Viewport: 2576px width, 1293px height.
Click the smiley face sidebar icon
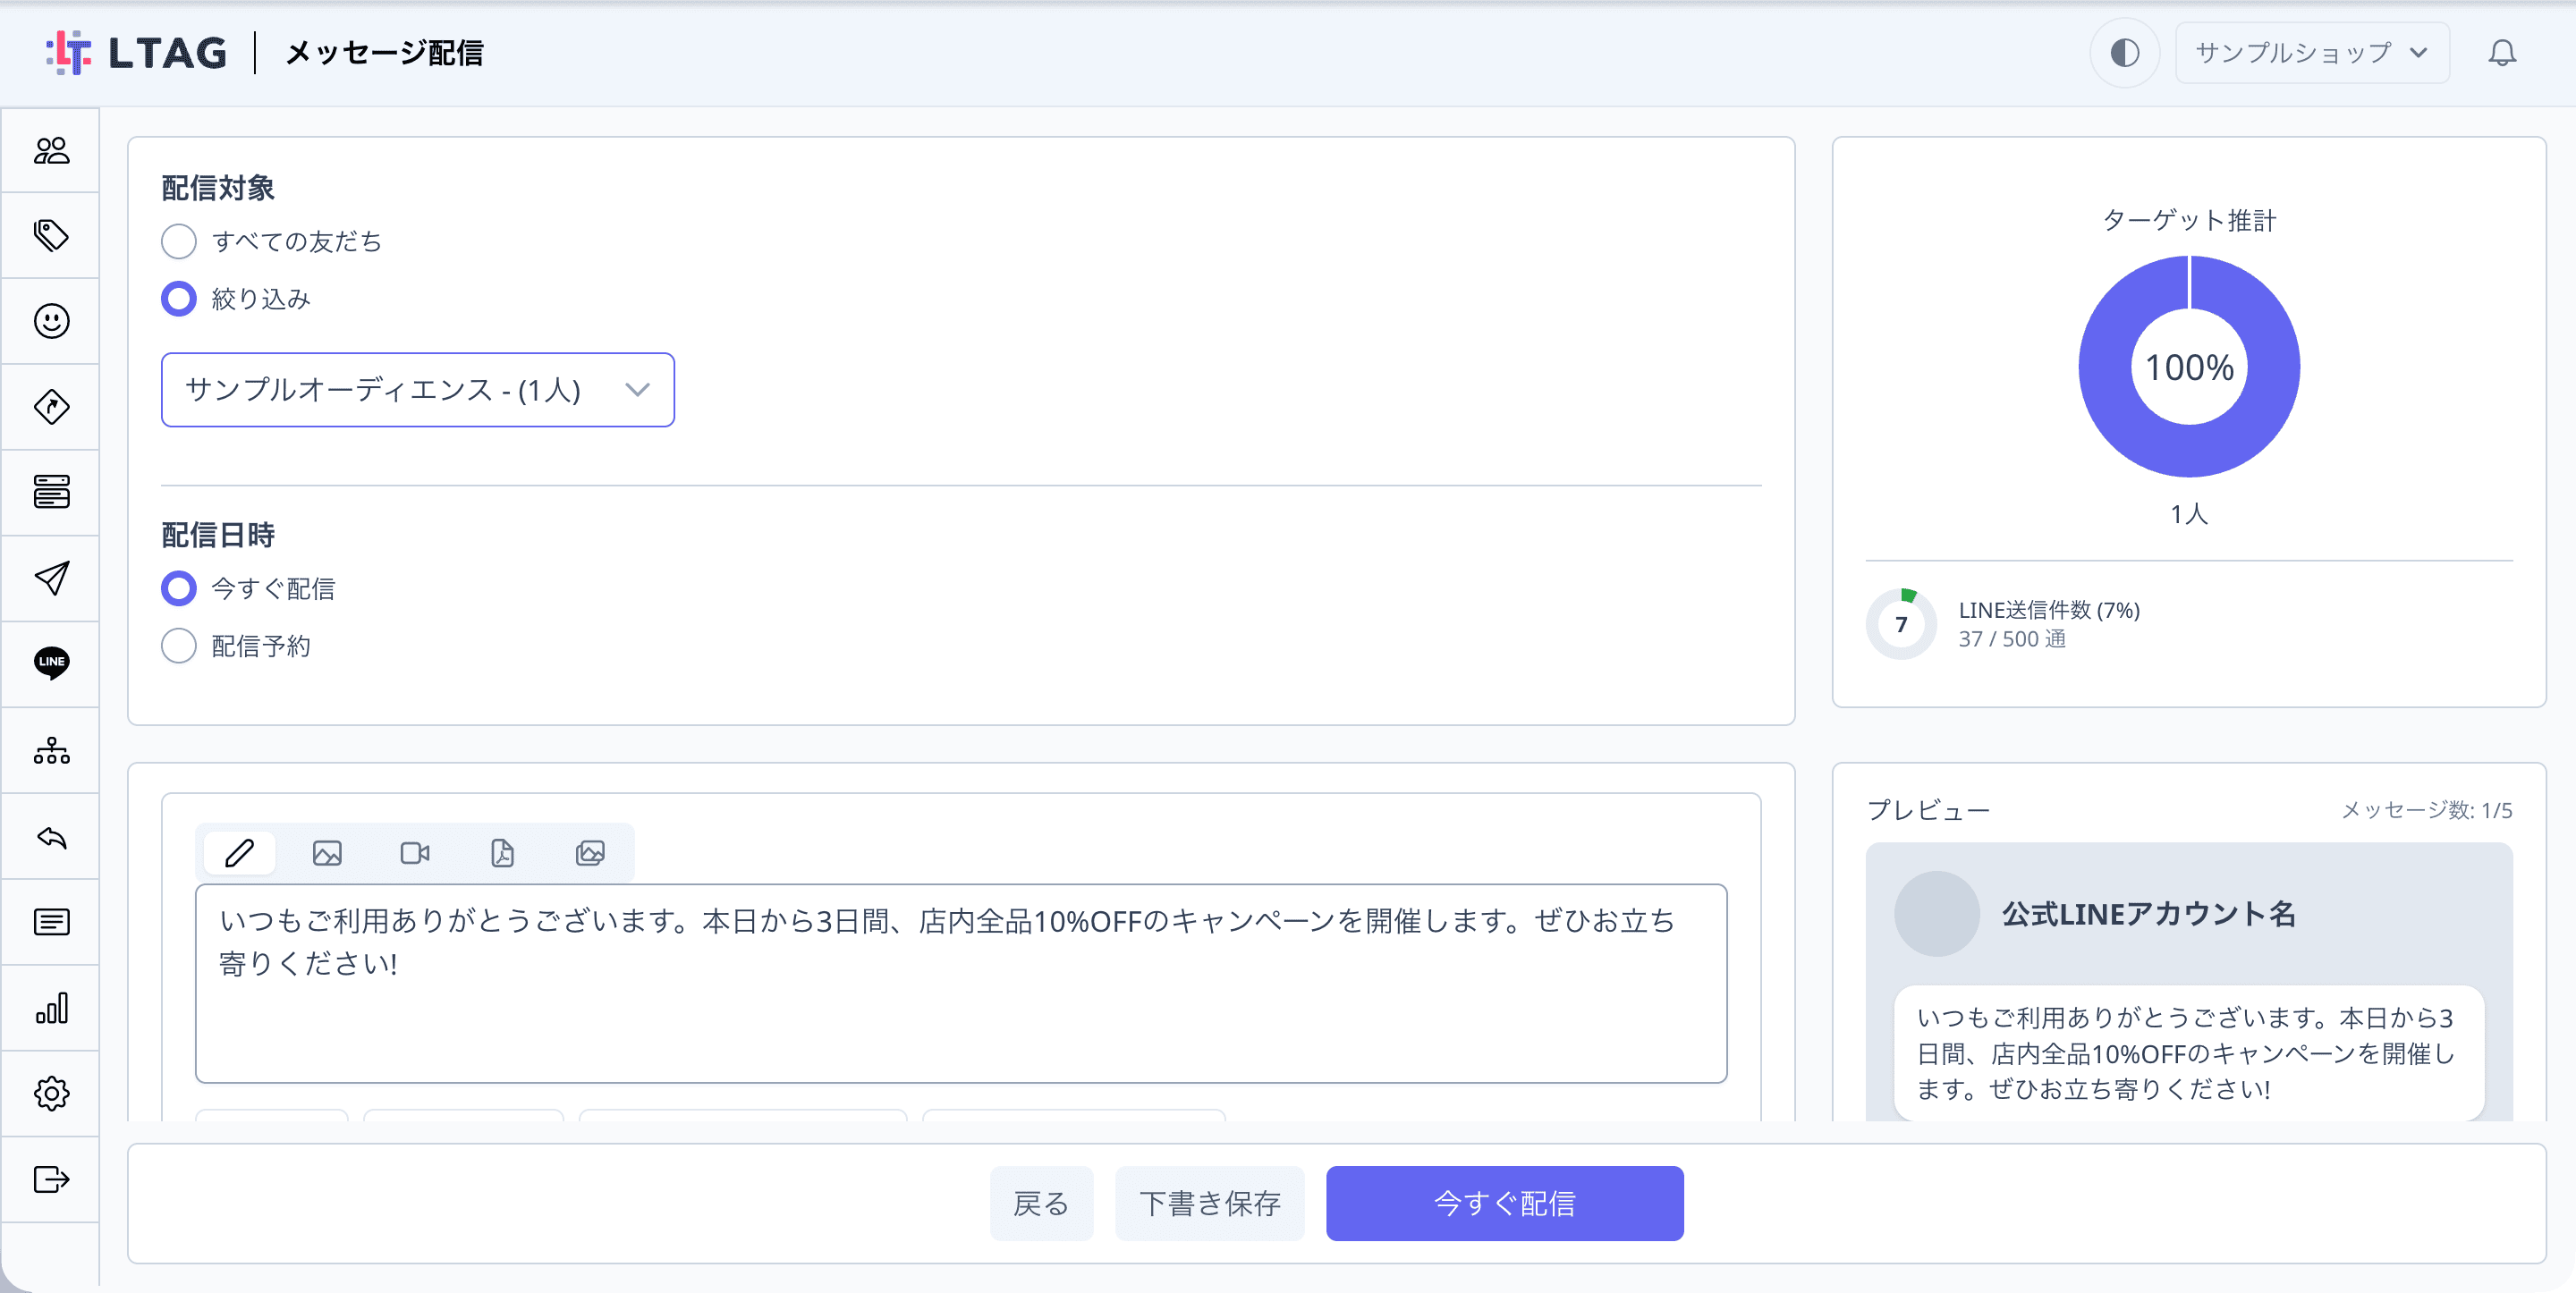[x=51, y=321]
